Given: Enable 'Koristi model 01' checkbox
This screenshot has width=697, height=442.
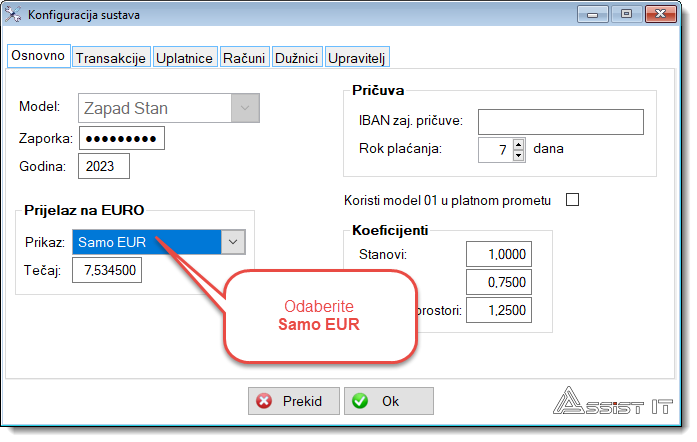Looking at the screenshot, I should [573, 200].
